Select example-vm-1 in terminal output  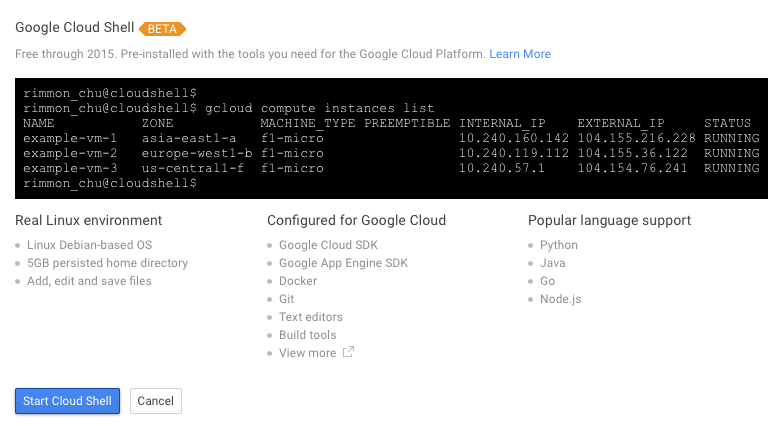(x=70, y=138)
